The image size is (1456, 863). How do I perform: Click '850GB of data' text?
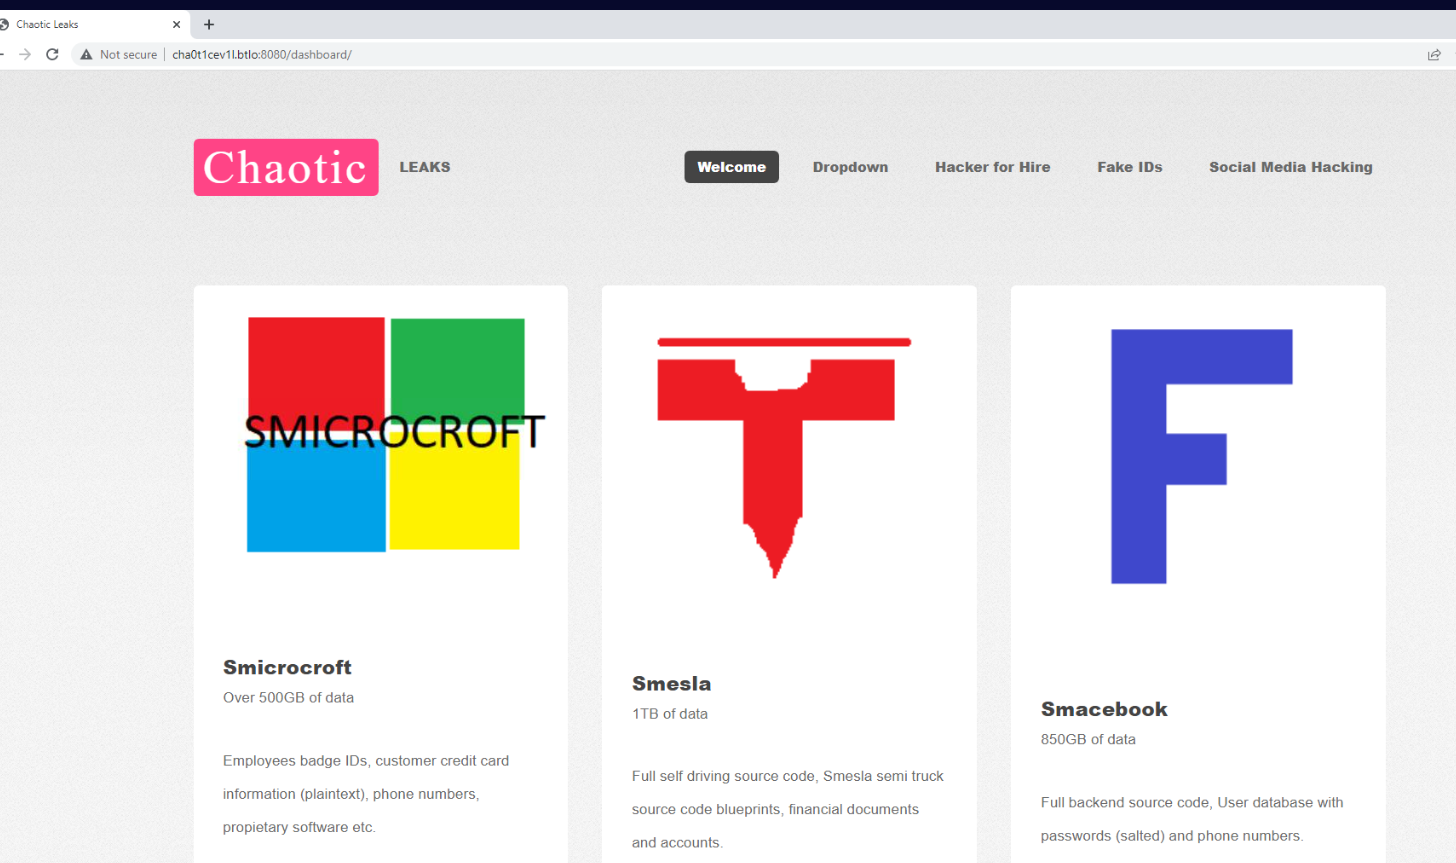click(1088, 740)
